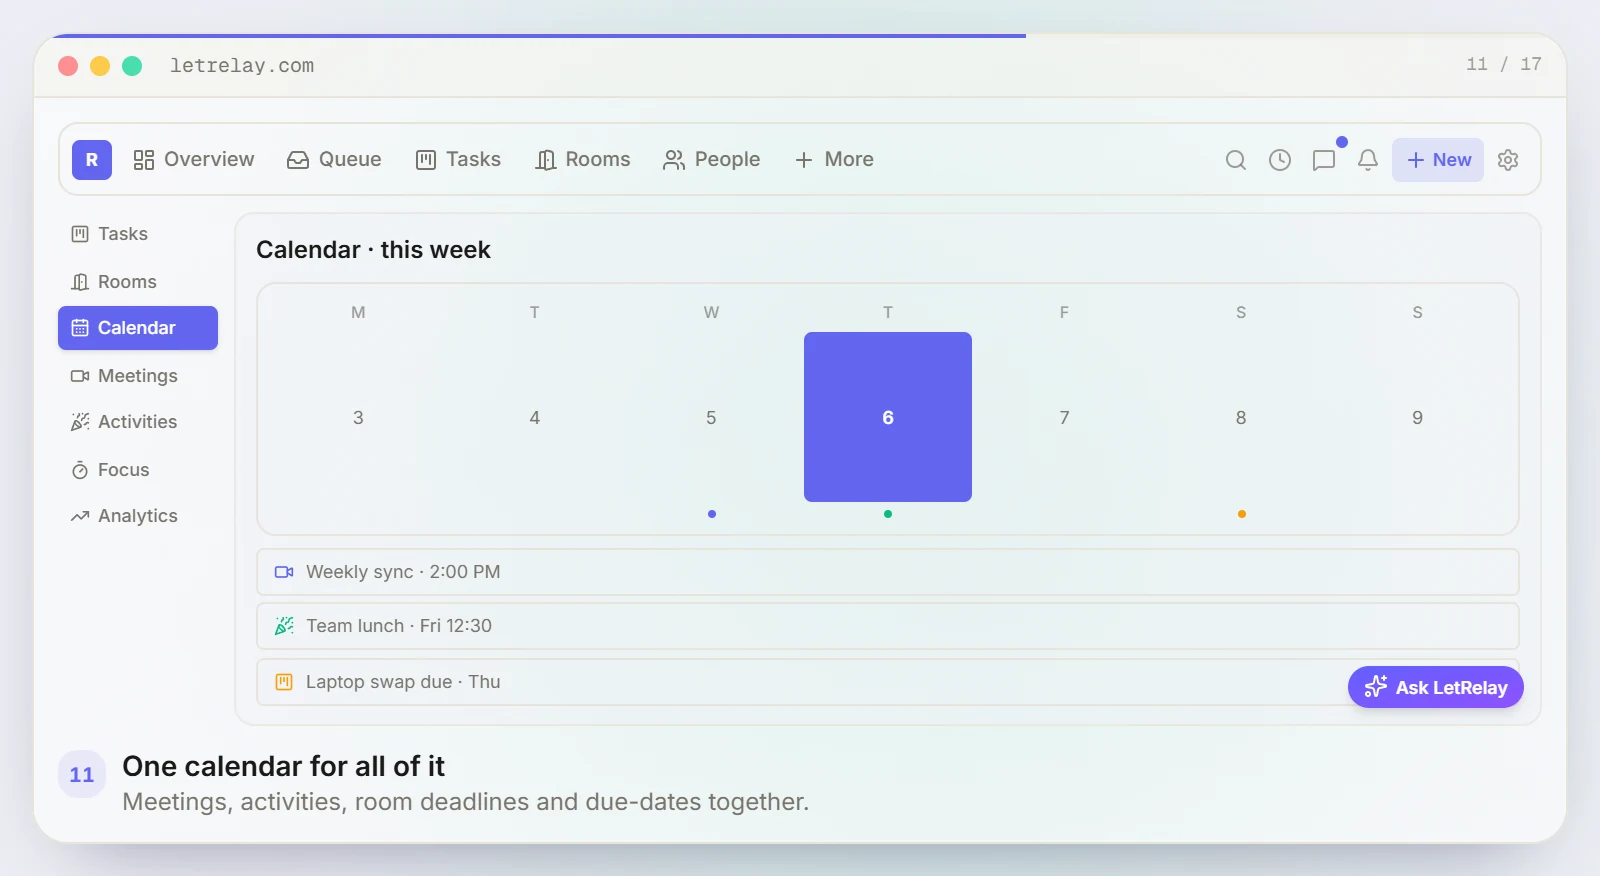The height and width of the screenshot is (876, 1600).
Task: Select highlighted Thursday the 6th
Action: pyautogui.click(x=888, y=417)
